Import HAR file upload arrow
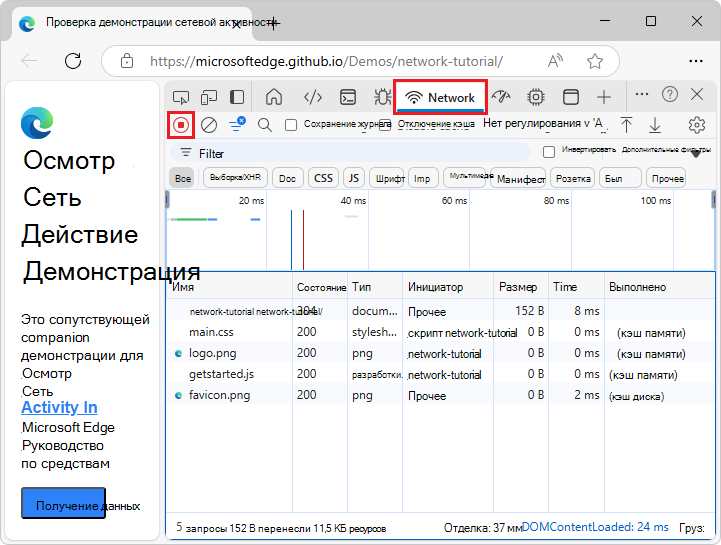Screen dimensions: 721x545 point(626,125)
